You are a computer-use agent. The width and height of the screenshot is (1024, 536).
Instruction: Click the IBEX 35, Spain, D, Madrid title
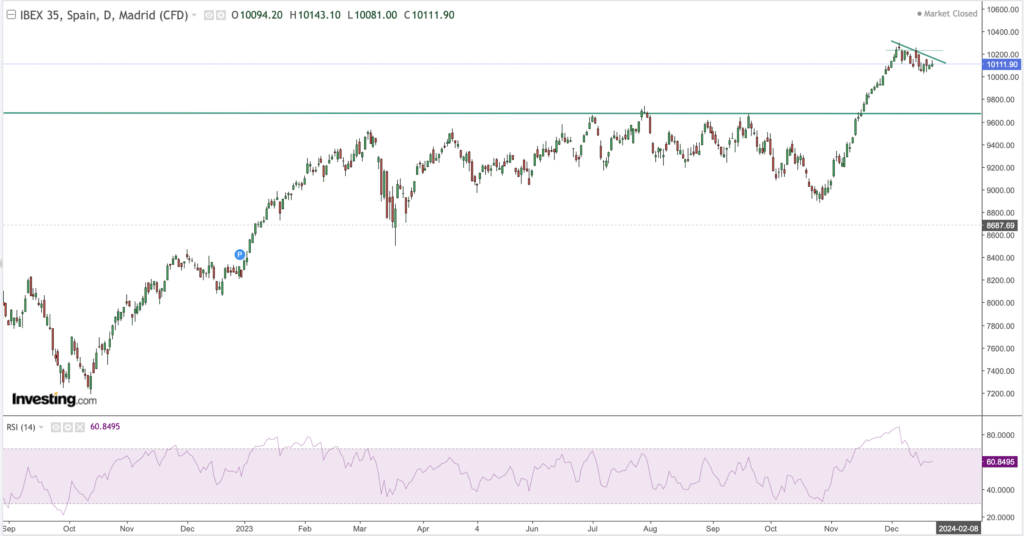100,16
